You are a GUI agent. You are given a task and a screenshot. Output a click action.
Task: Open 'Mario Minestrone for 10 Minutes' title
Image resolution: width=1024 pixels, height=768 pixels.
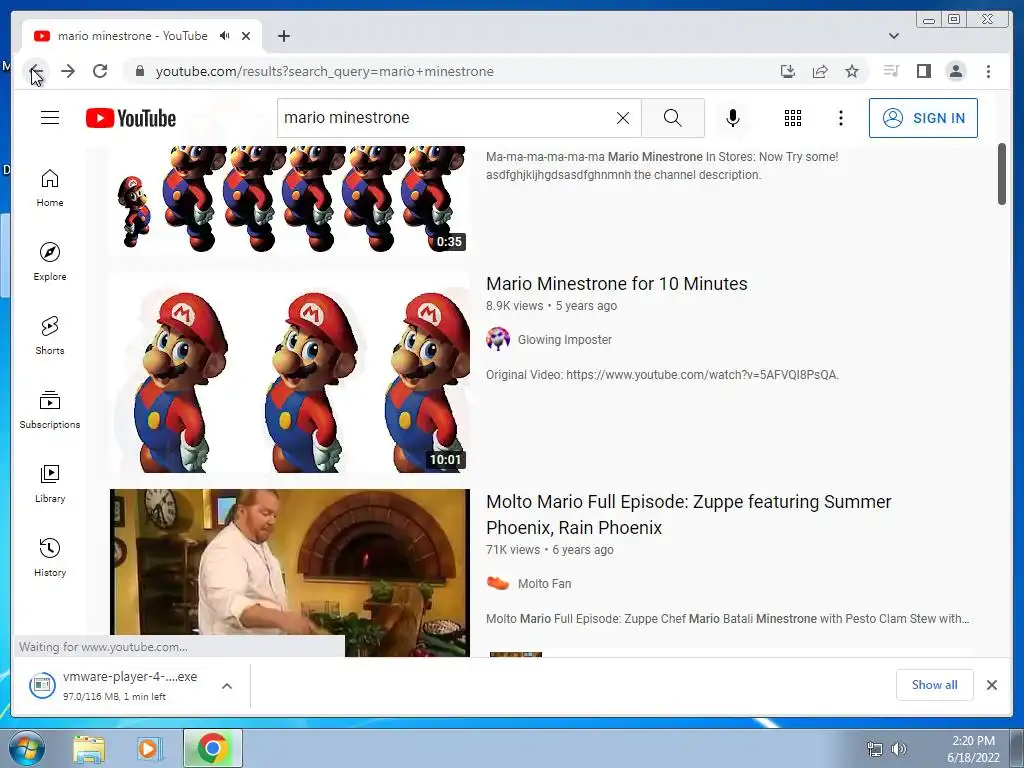coord(616,283)
